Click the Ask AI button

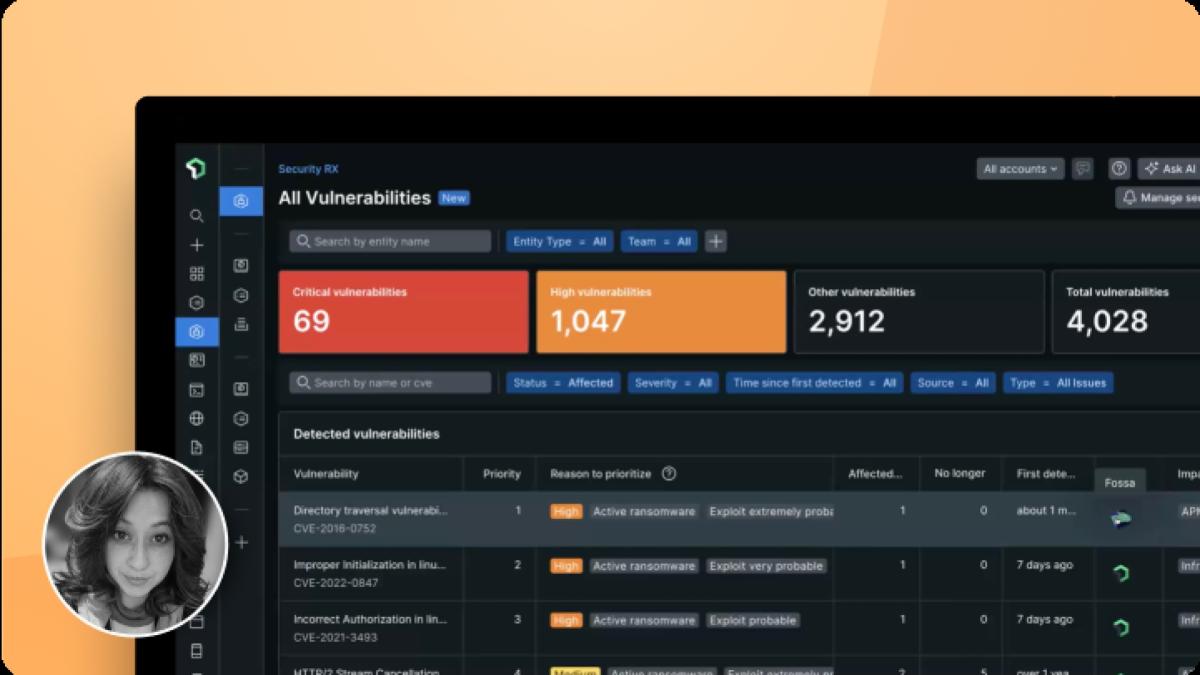(x=1168, y=169)
